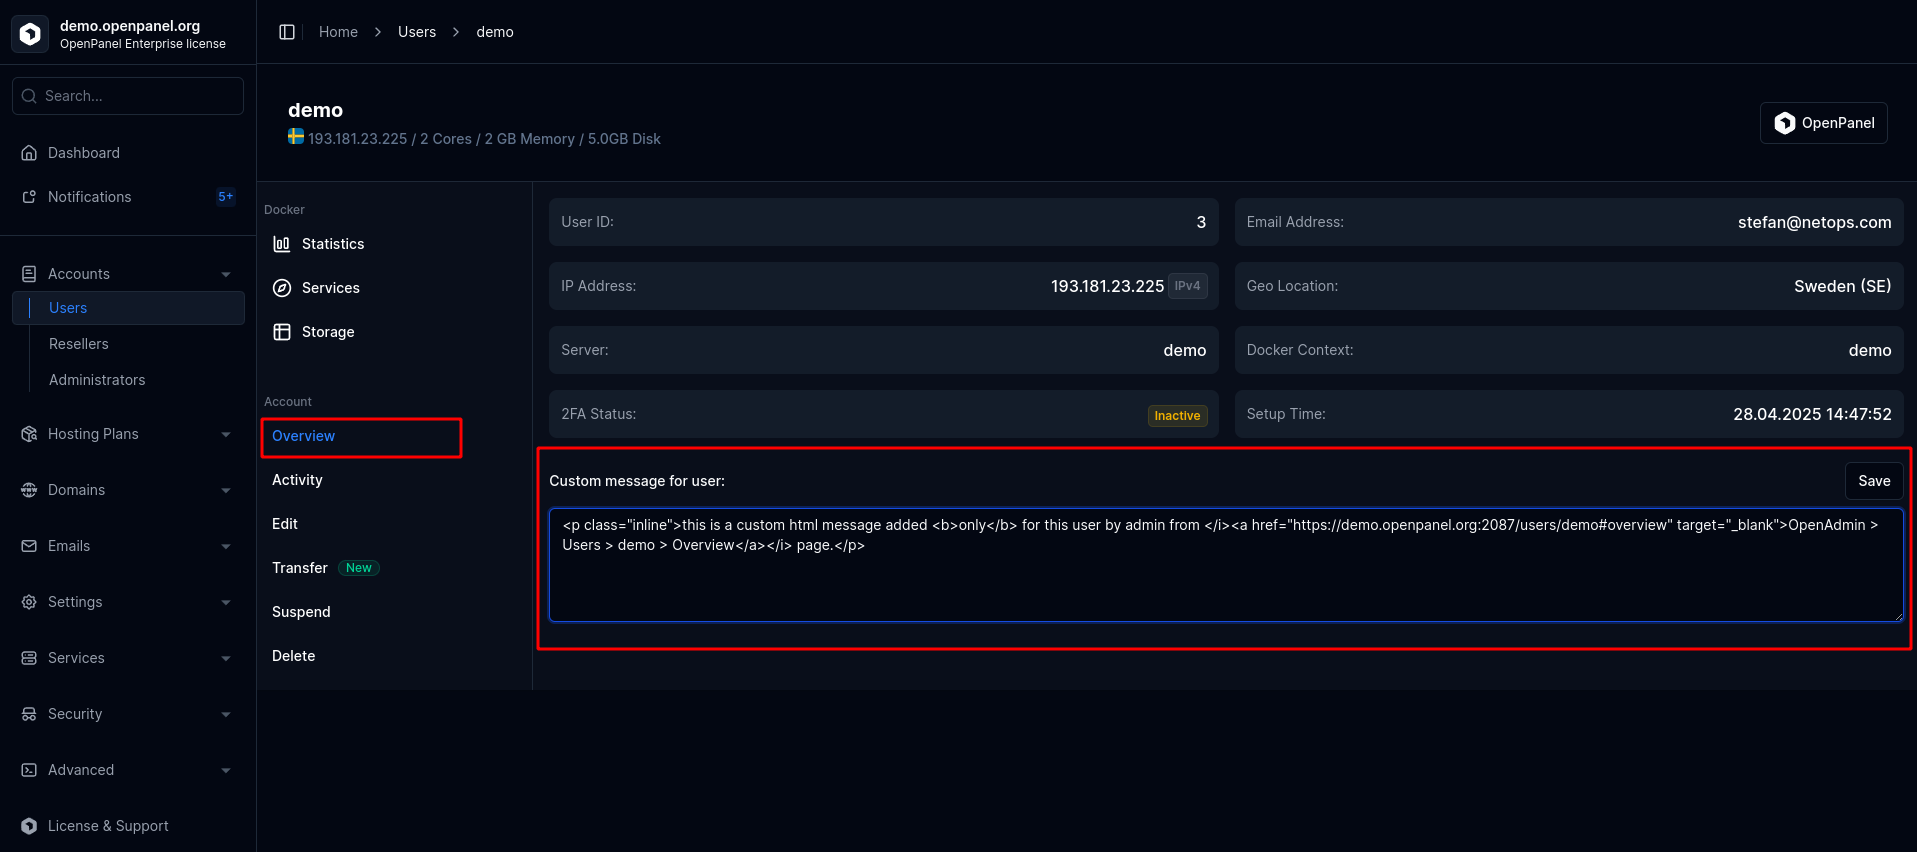Expand the Settings dropdown arrow

(x=226, y=602)
